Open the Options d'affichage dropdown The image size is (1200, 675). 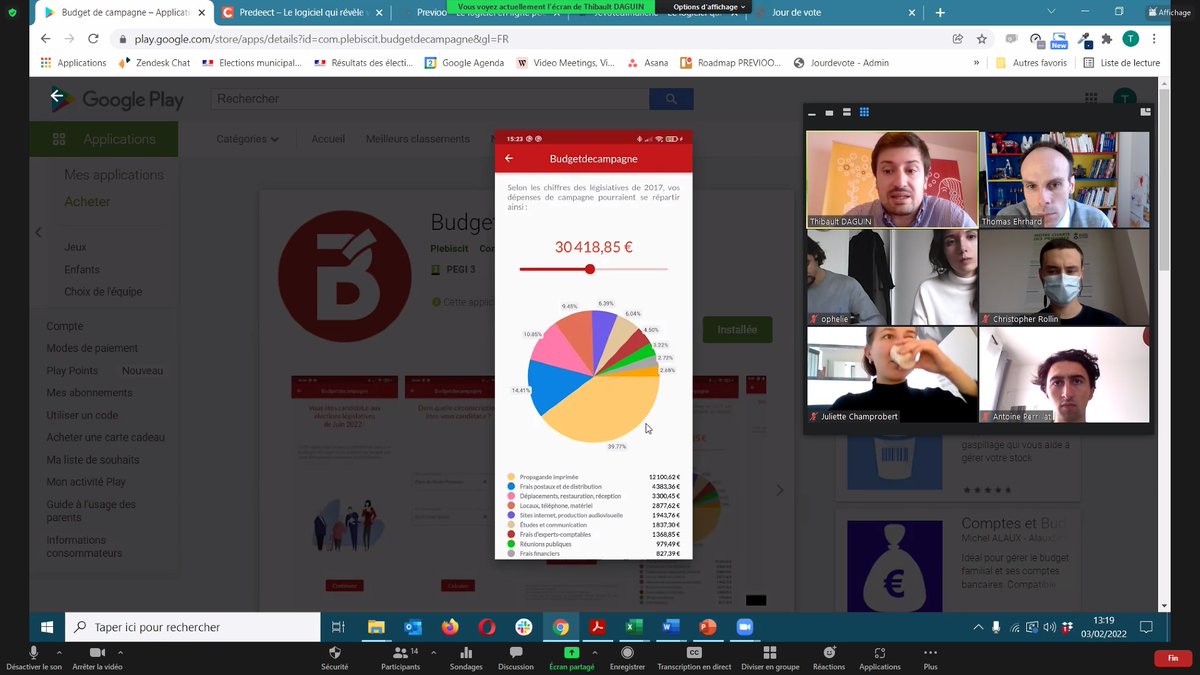[x=710, y=7]
